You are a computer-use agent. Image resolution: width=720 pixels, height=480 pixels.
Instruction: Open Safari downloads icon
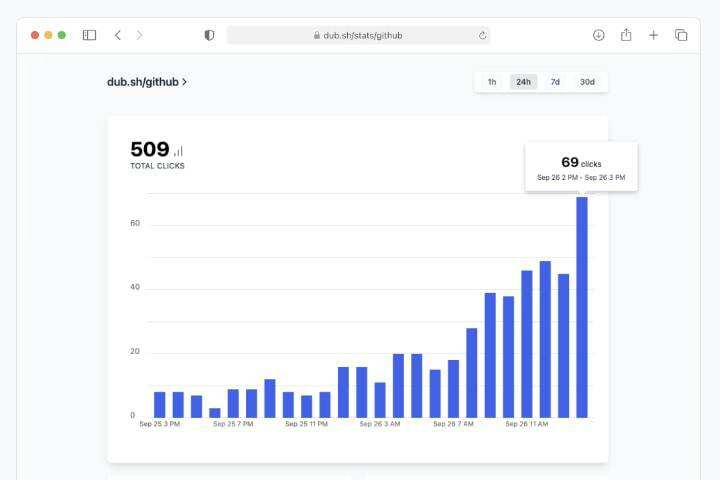point(599,35)
